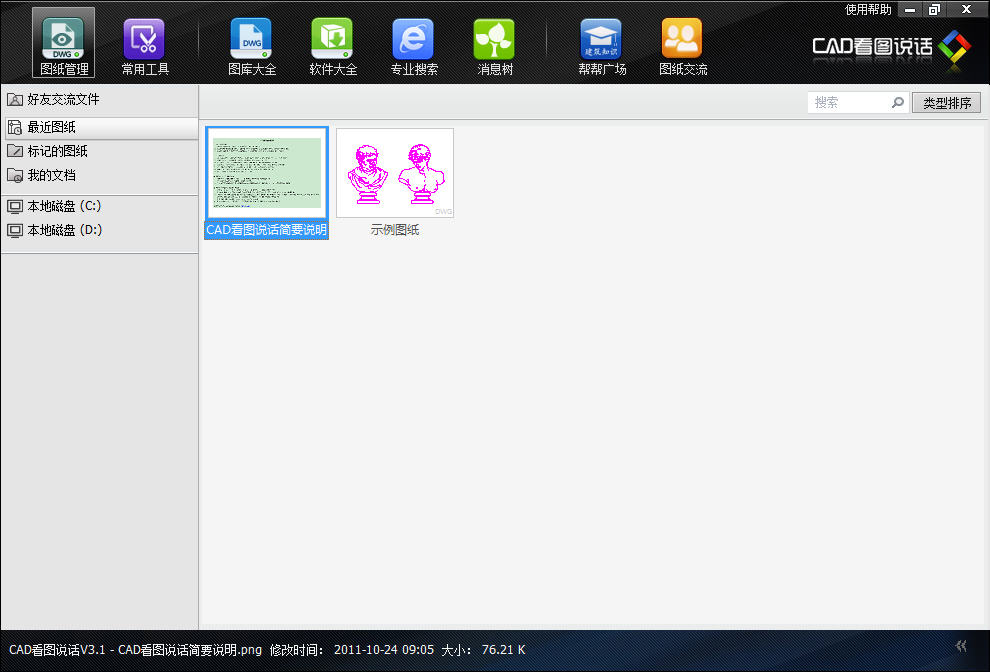Open the 图纸交流 drawing exchange

coord(683,47)
